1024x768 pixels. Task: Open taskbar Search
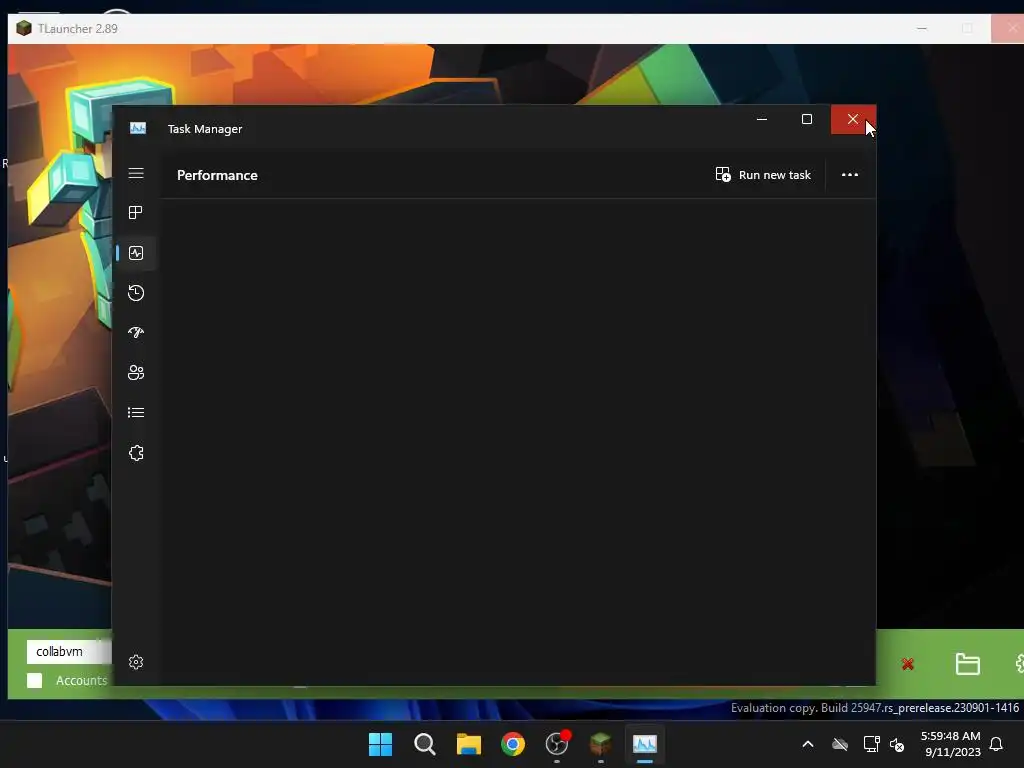(x=424, y=744)
